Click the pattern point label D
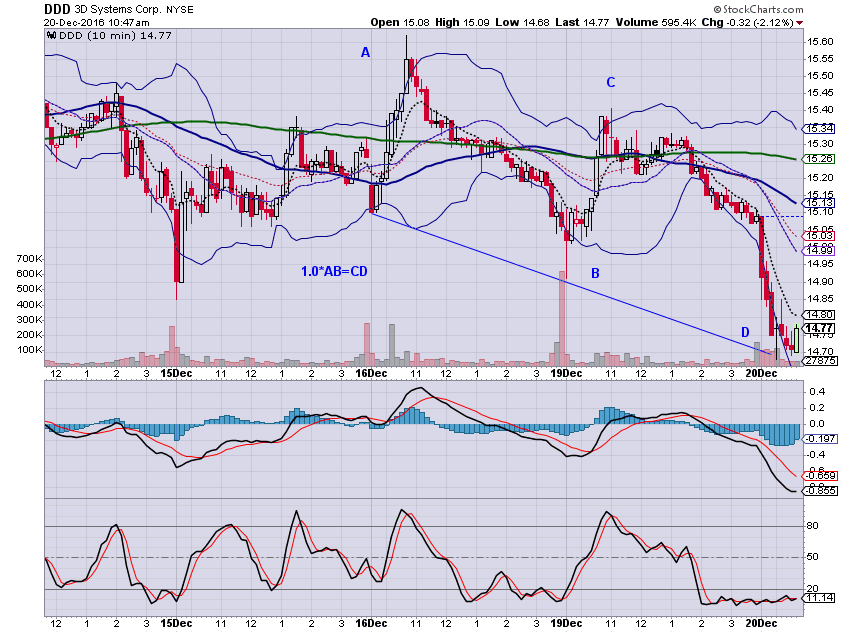 point(745,332)
